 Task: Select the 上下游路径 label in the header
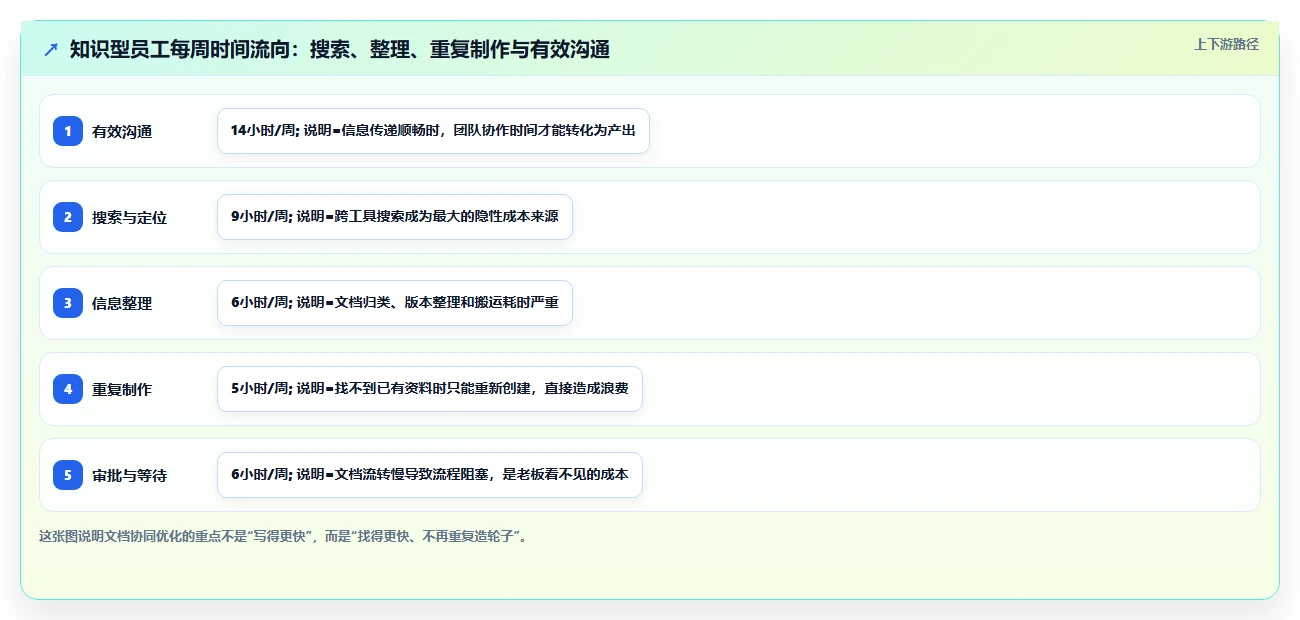click(1226, 45)
